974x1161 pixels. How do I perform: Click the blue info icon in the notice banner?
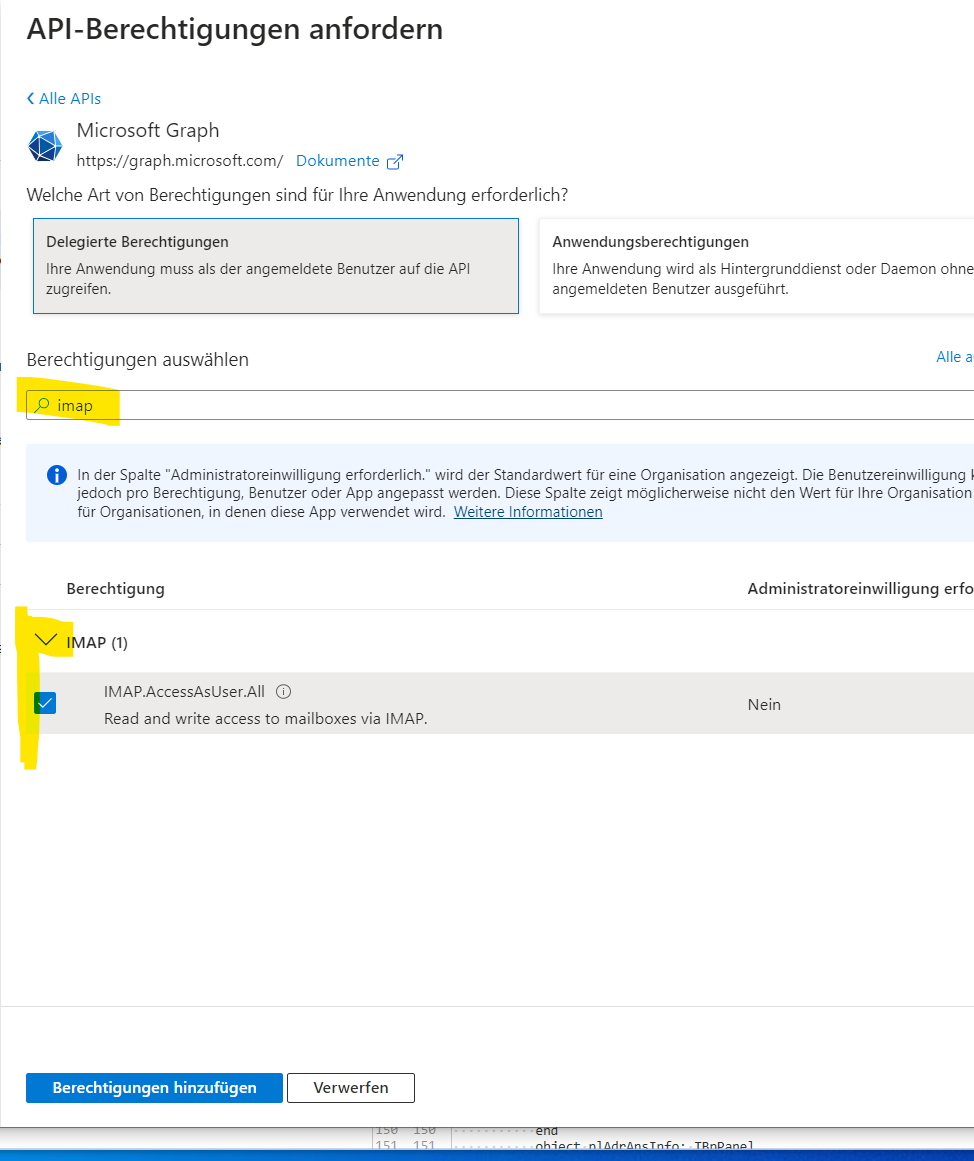pyautogui.click(x=57, y=475)
